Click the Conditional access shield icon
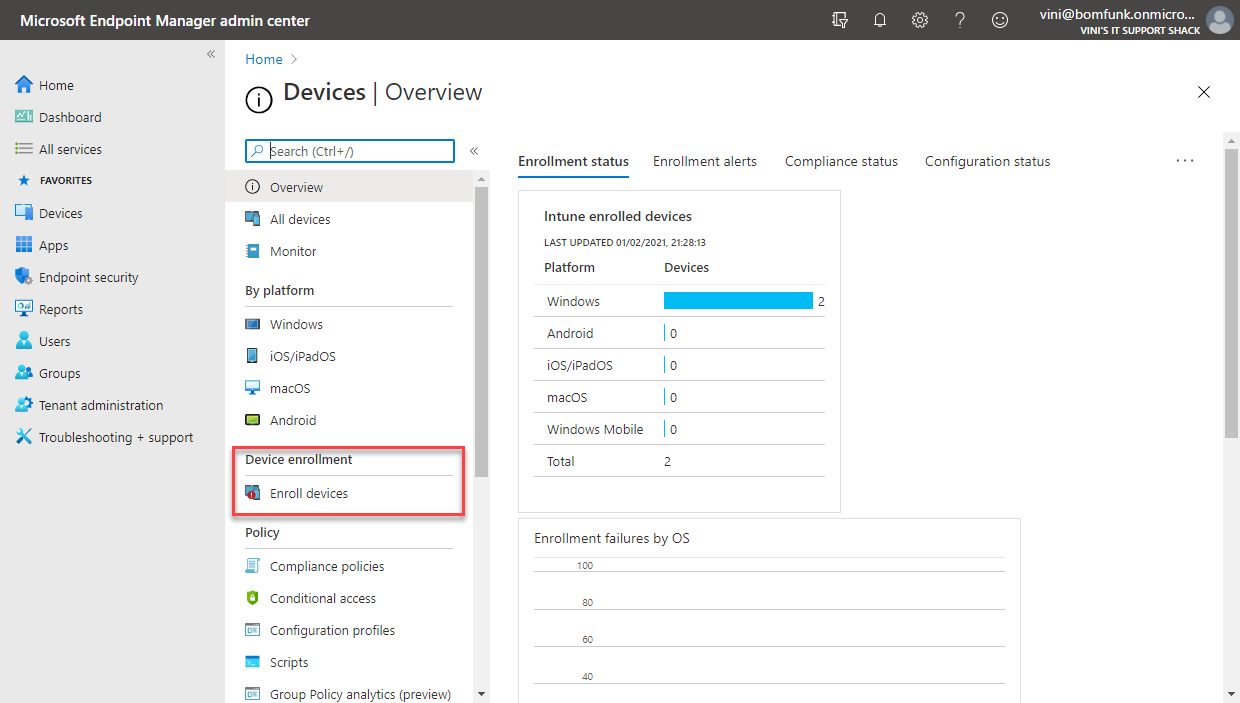Image resolution: width=1240 pixels, height=703 pixels. click(253, 598)
